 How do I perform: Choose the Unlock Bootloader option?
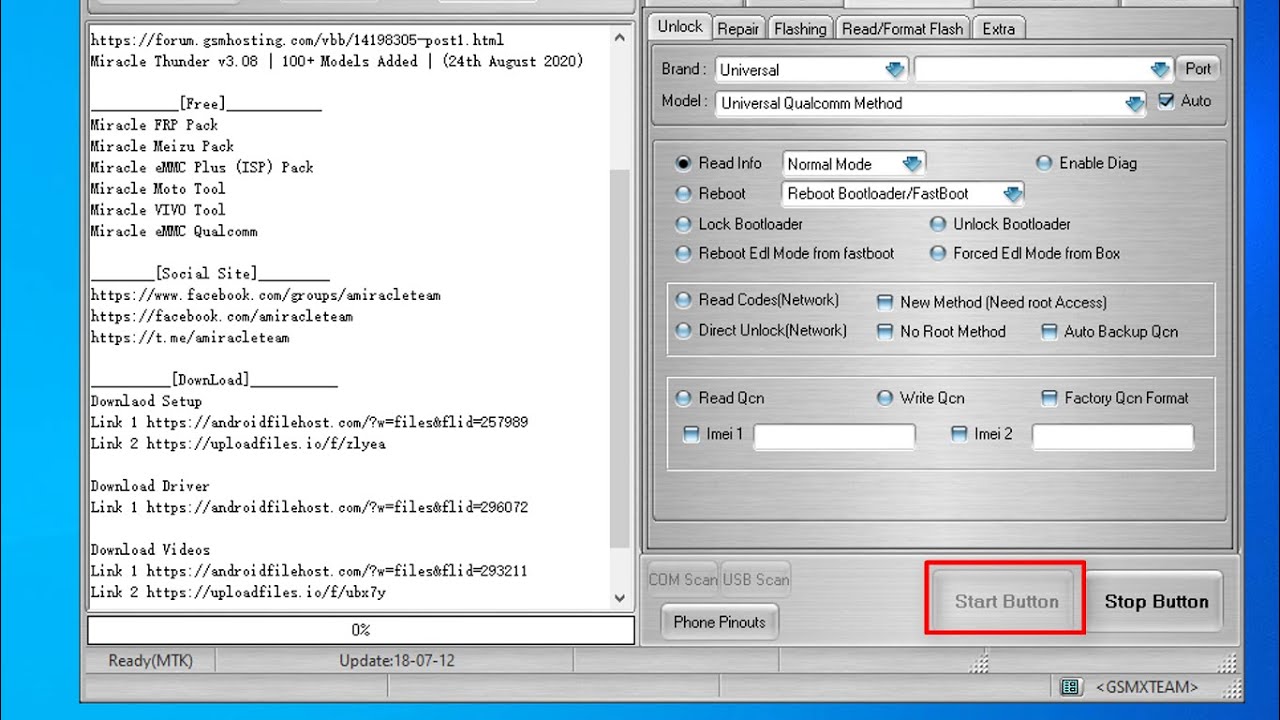click(x=938, y=224)
